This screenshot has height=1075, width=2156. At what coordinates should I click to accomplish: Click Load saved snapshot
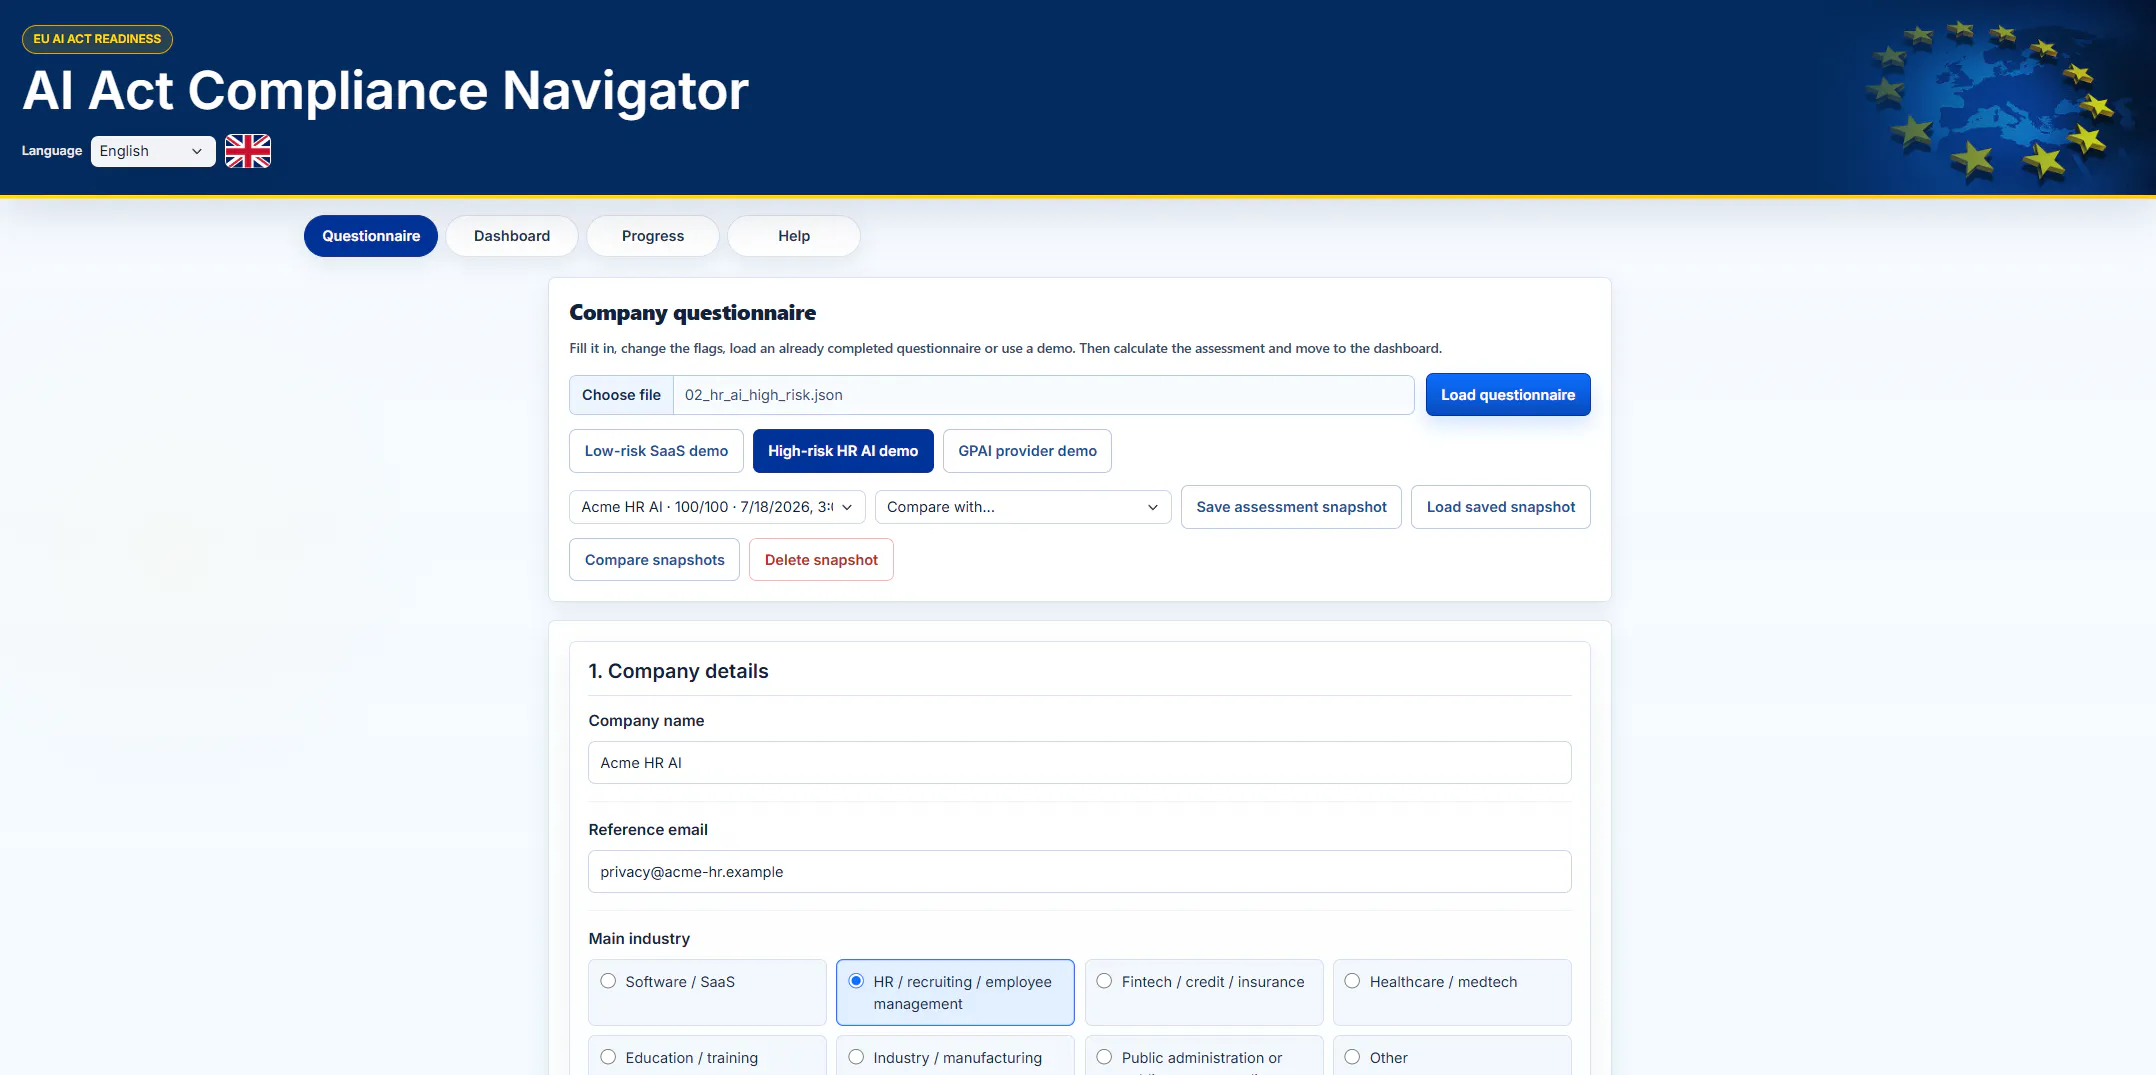point(1500,507)
